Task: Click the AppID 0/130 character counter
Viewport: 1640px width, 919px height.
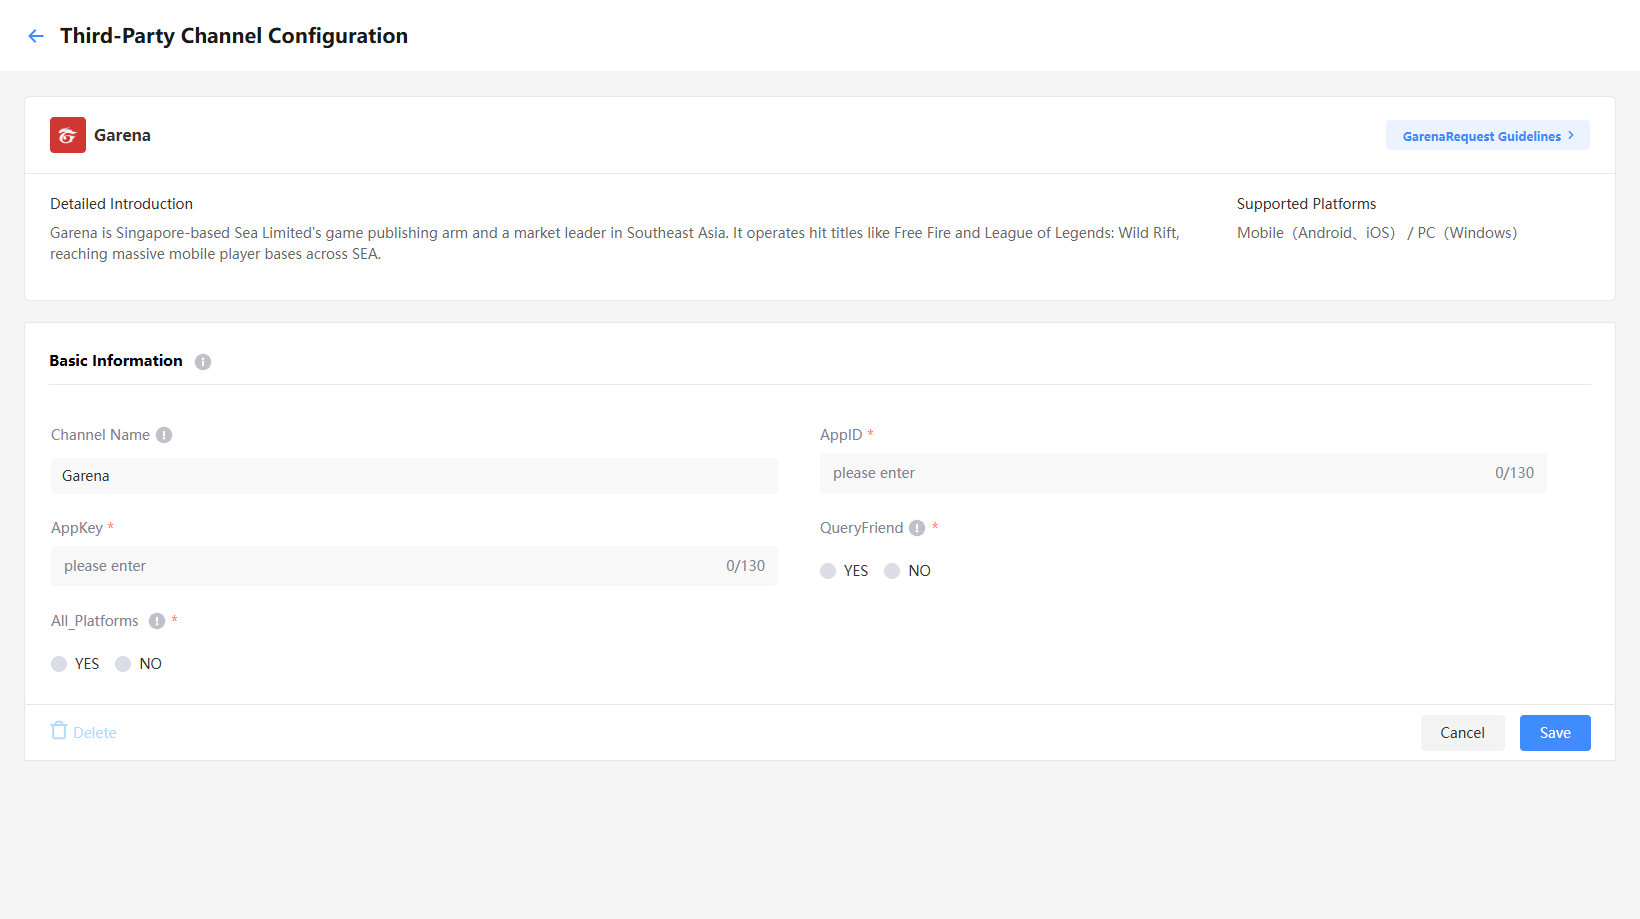Action: [1514, 473]
